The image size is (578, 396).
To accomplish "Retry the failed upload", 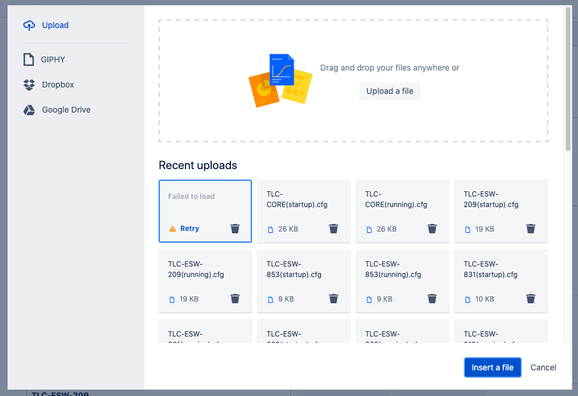I will [189, 229].
